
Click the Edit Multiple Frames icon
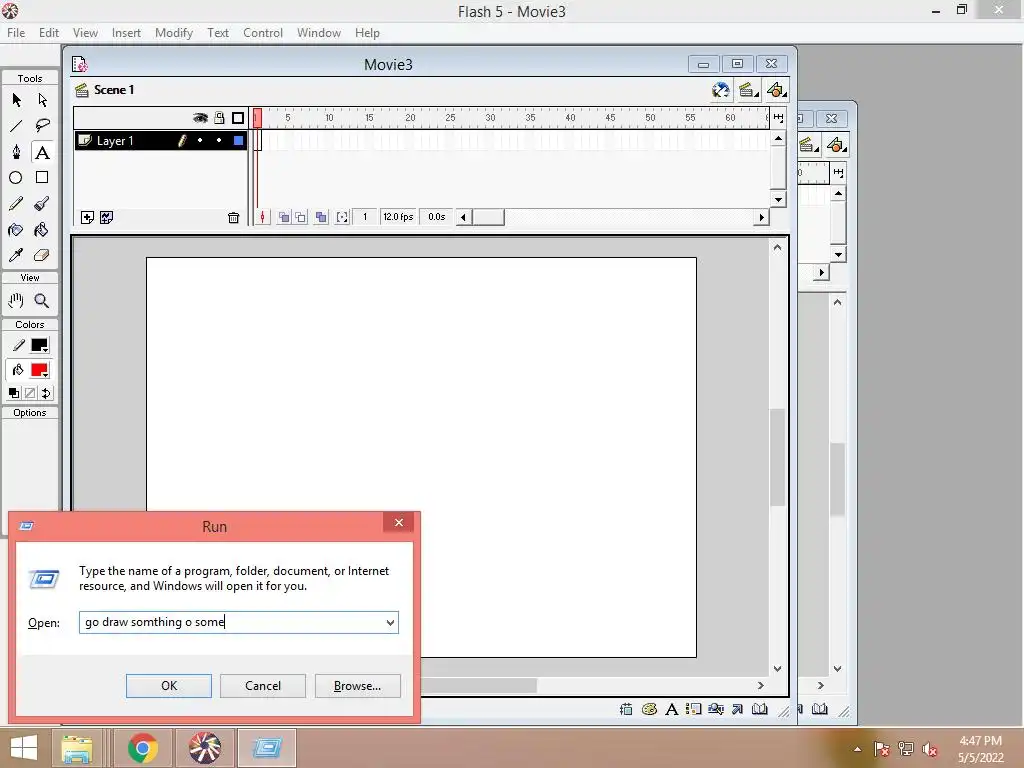click(321, 217)
